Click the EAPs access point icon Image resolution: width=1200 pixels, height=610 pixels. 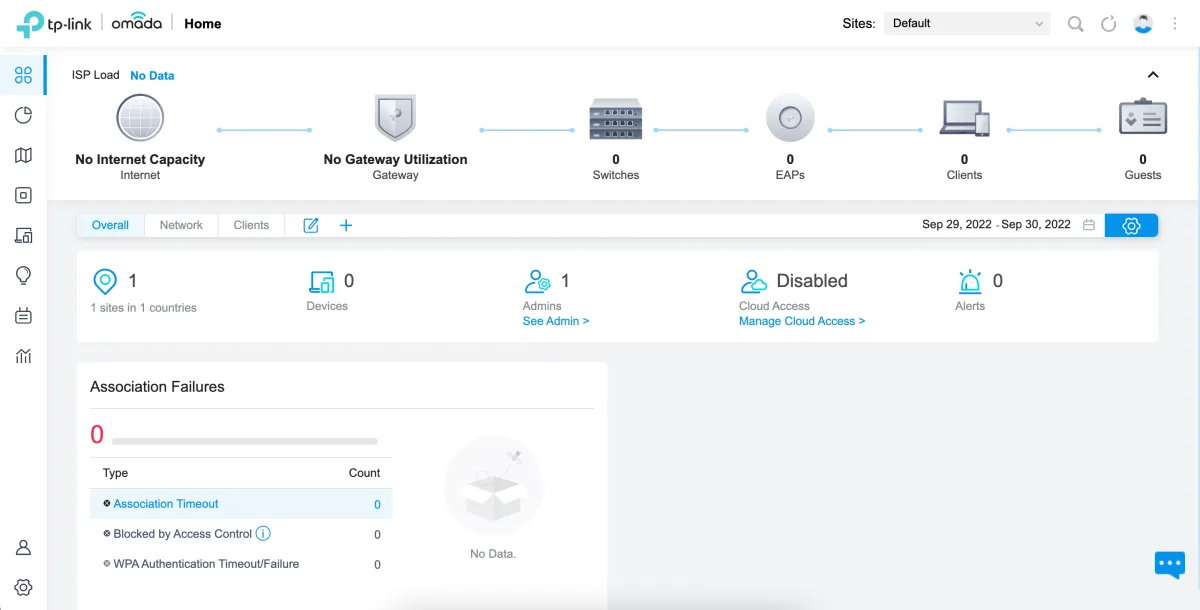[790, 118]
